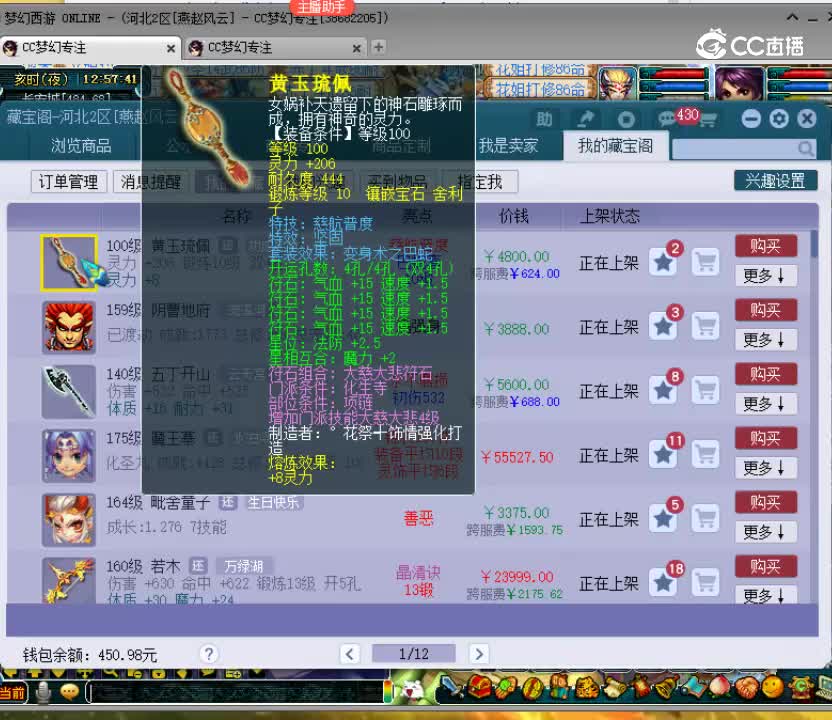Favorite the 毗舍童子 listing with star
This screenshot has width=832, height=720.
[x=663, y=519]
